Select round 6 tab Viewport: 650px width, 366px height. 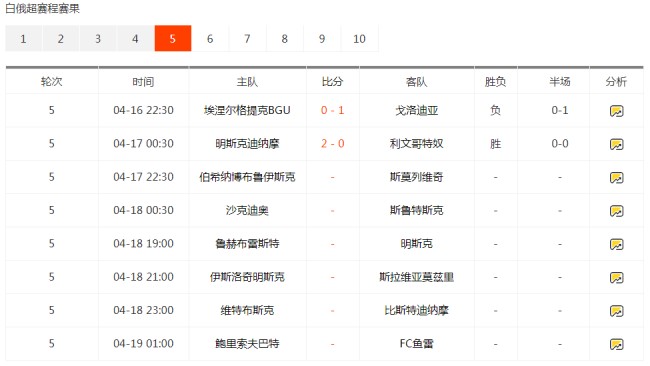210,39
